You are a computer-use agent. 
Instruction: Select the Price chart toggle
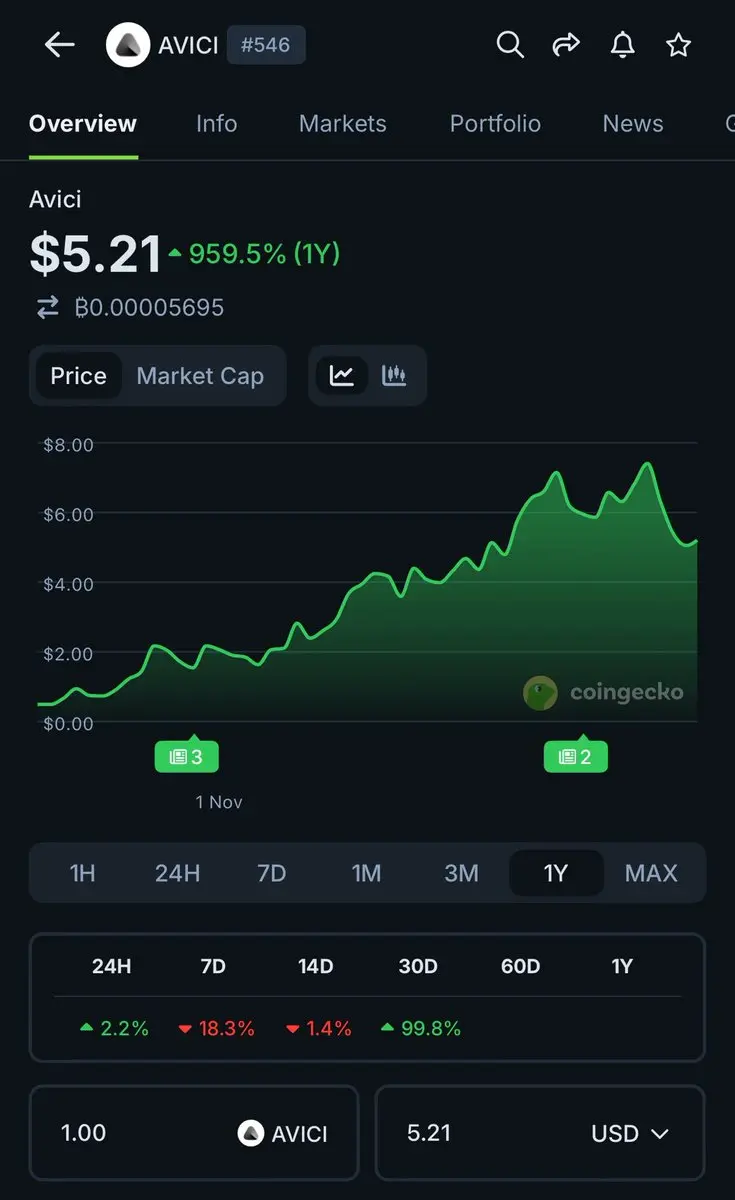coord(78,376)
